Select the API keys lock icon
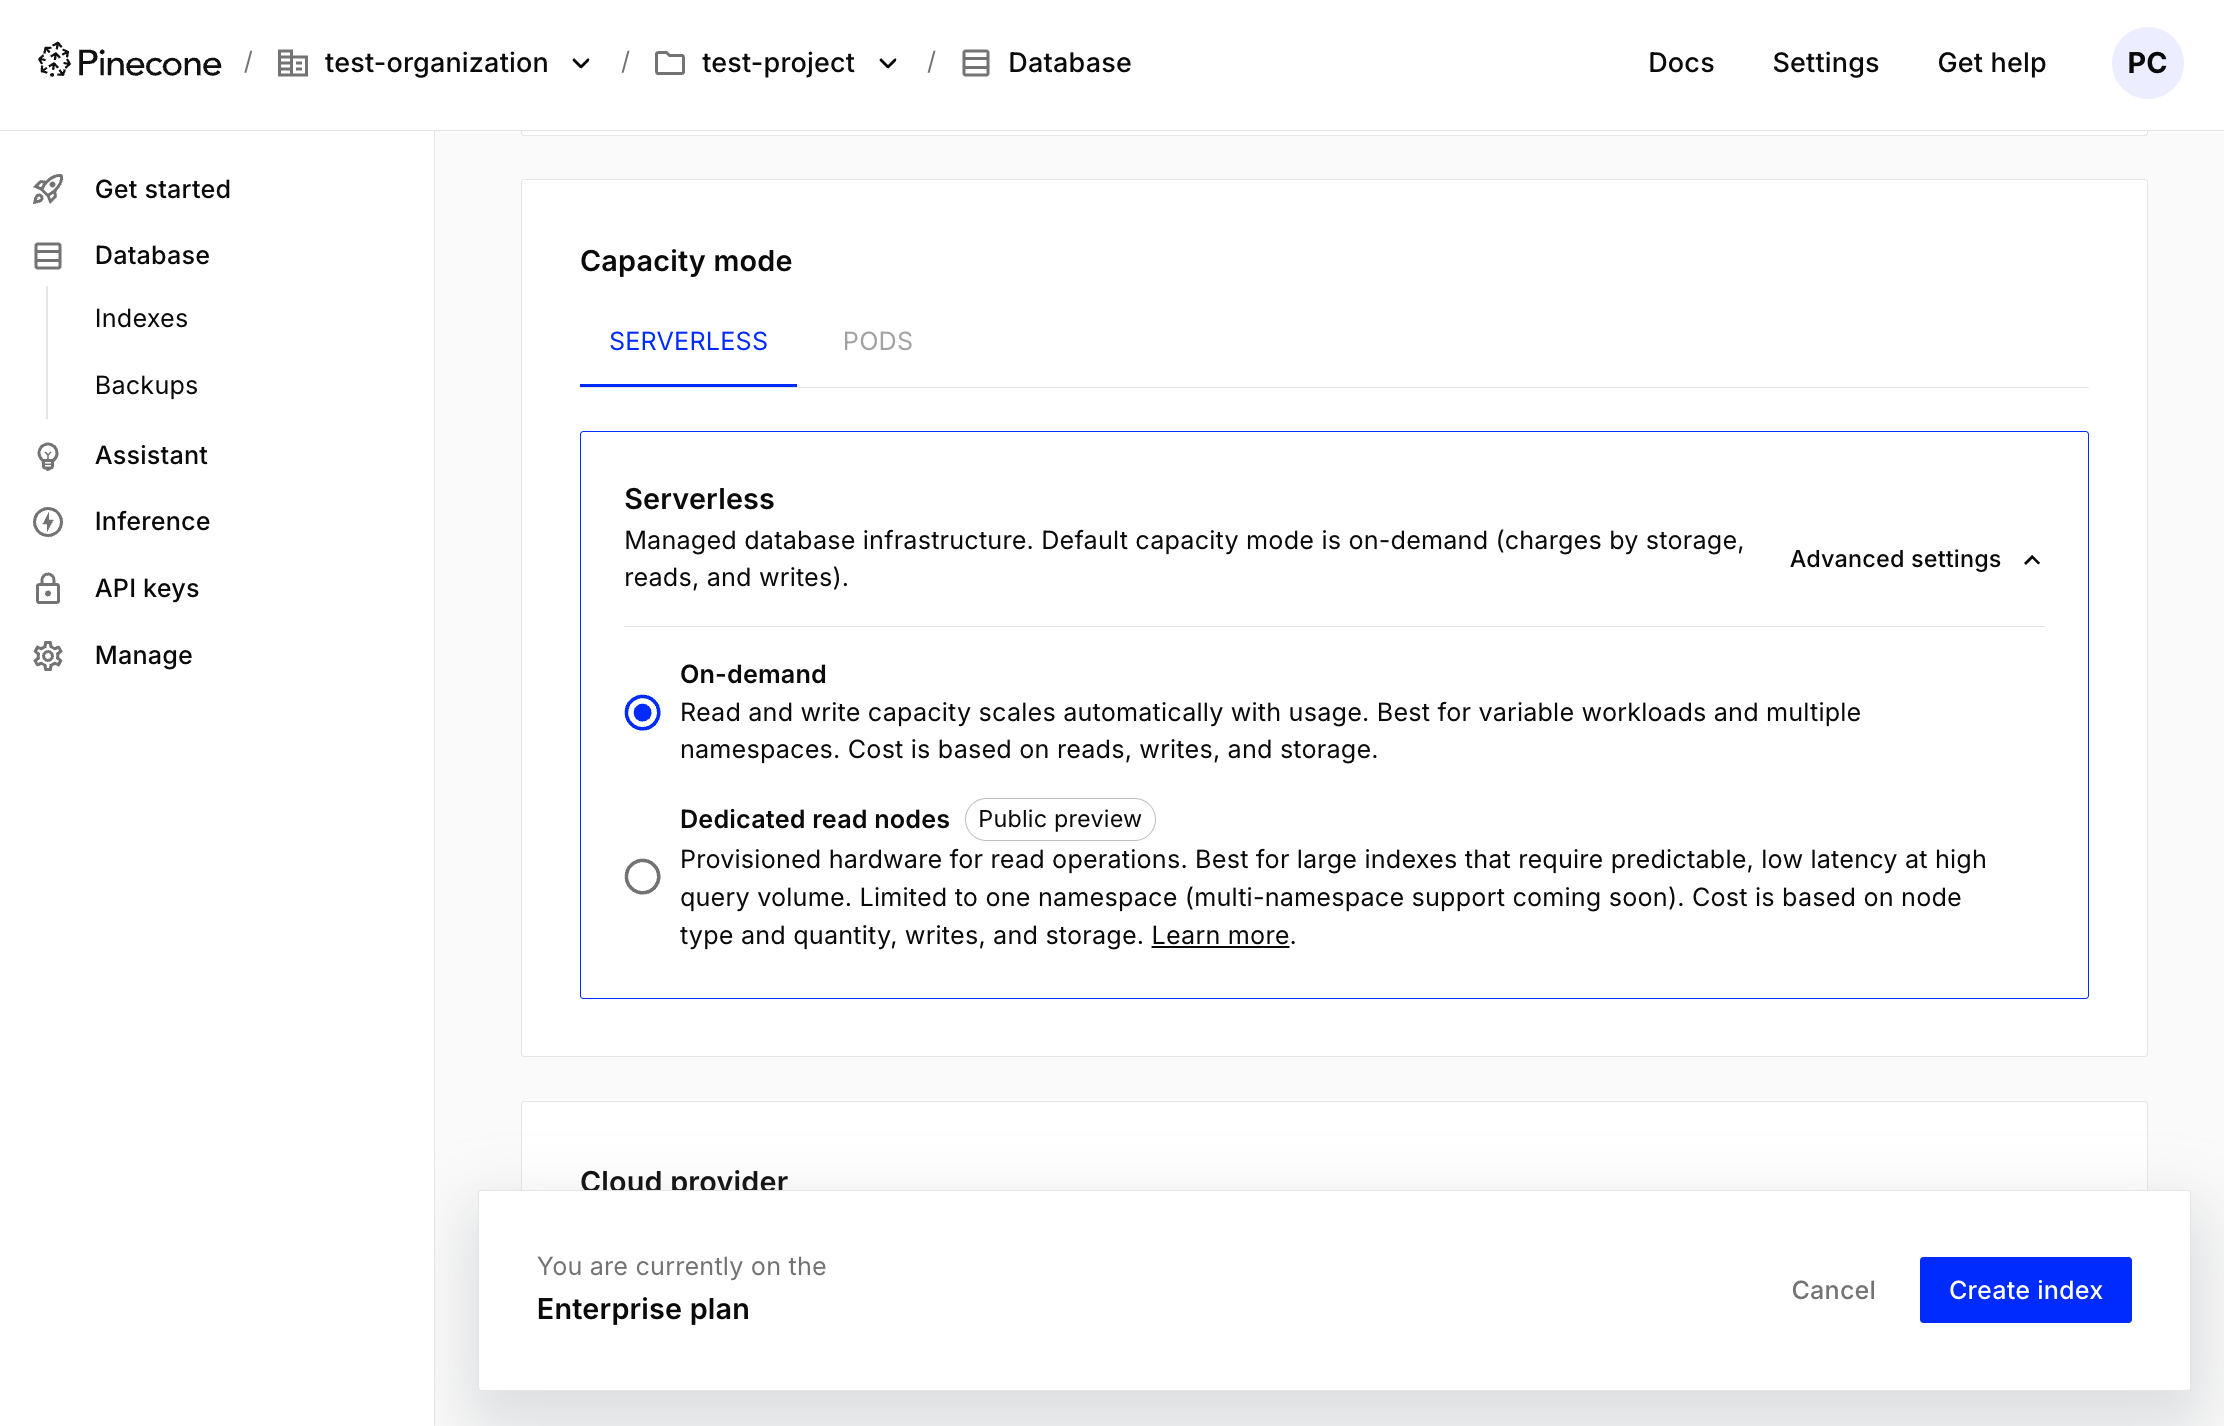 (x=48, y=589)
